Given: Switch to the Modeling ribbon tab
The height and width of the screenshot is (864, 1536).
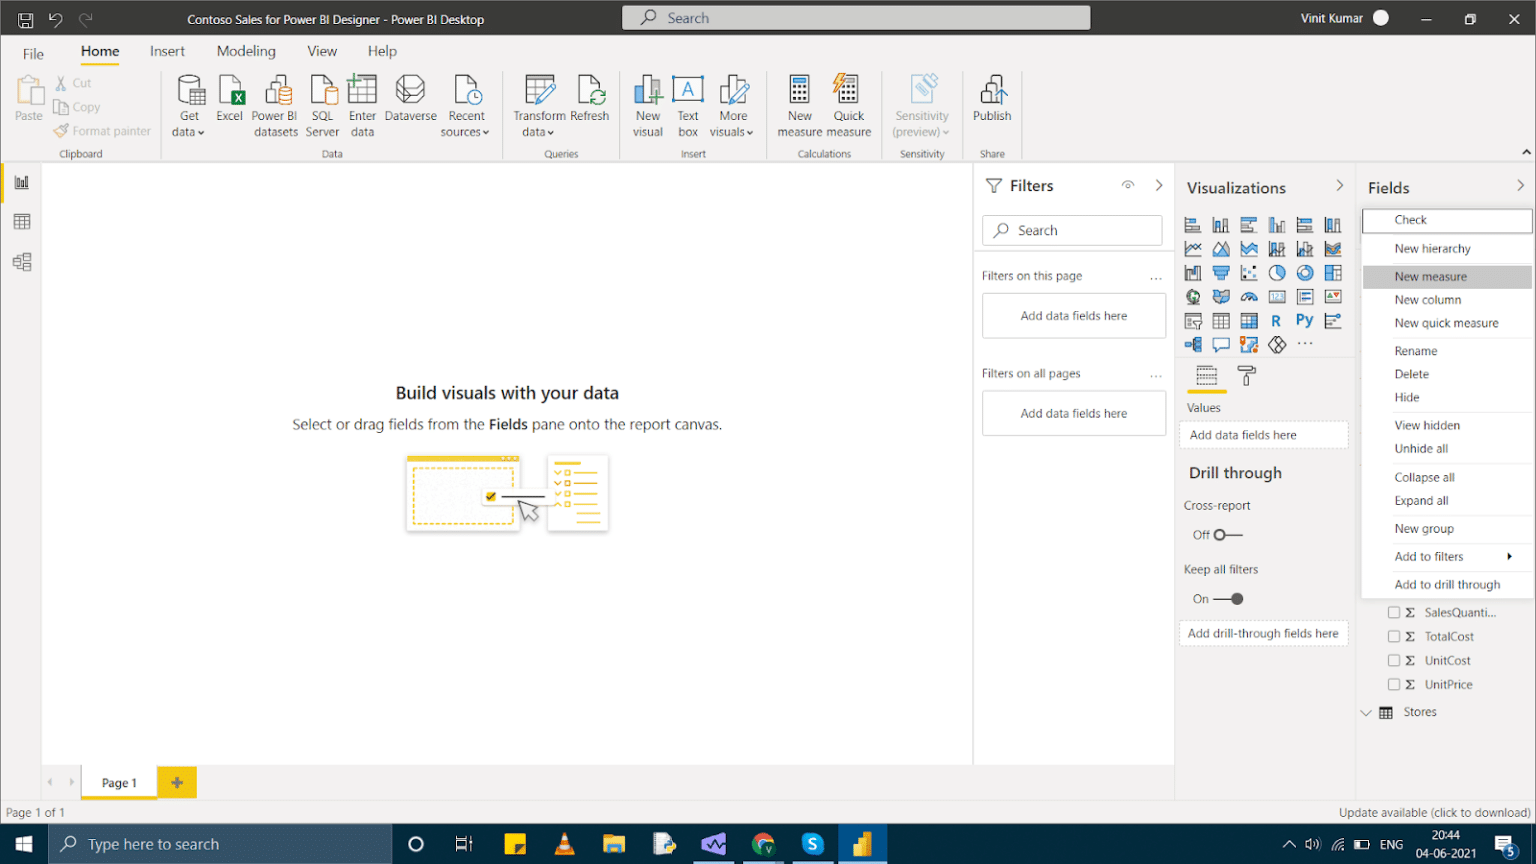Looking at the screenshot, I should 245,51.
